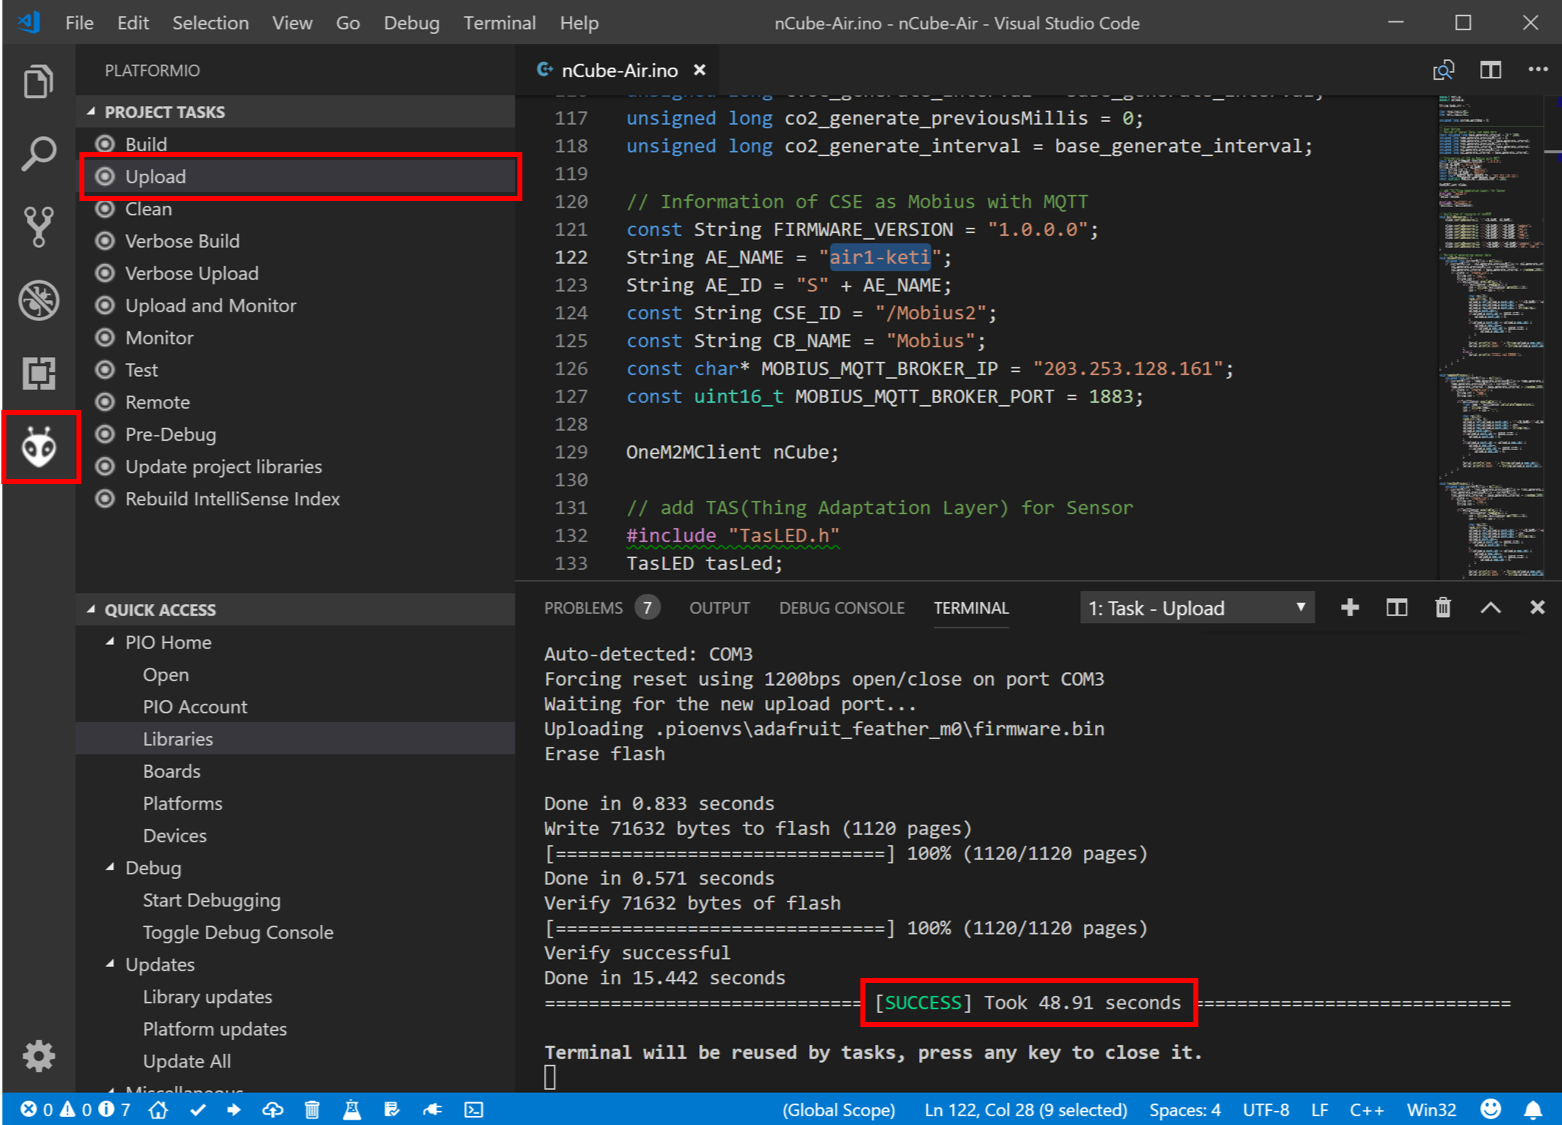1562x1125 pixels.
Task: Split the editor to the right
Action: (x=1490, y=69)
